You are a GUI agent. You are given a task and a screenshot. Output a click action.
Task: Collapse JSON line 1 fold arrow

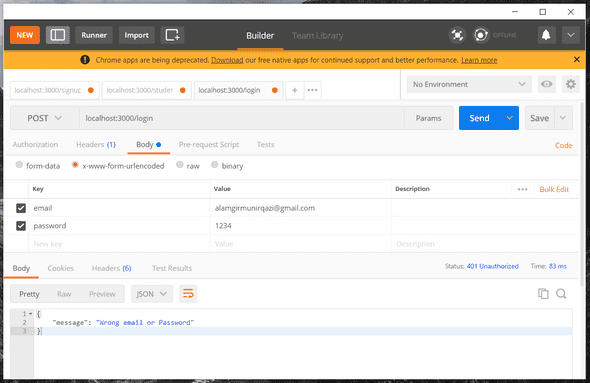[30, 314]
